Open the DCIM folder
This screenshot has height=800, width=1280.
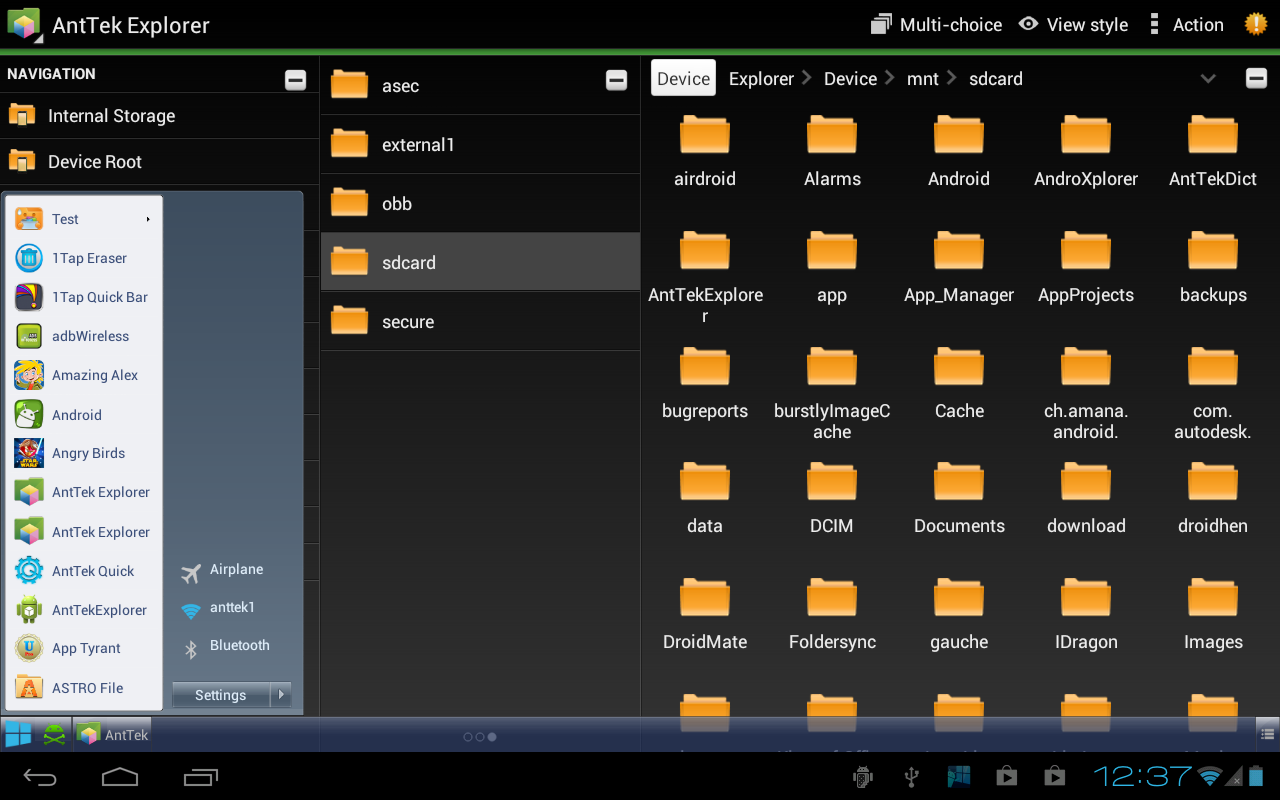[x=832, y=497]
